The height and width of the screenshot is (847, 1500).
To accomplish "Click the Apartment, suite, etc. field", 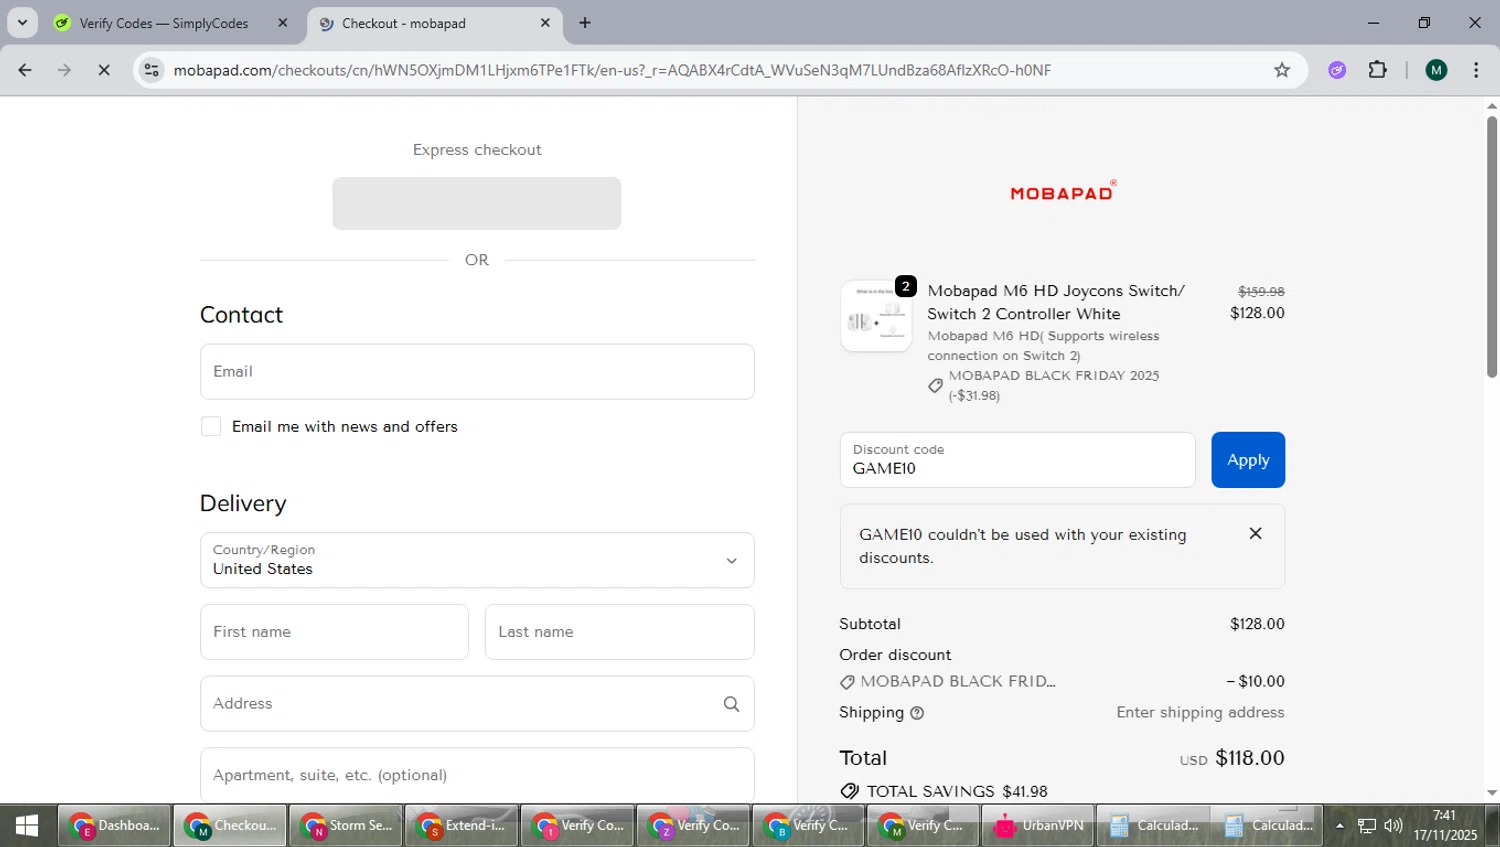I will [477, 775].
